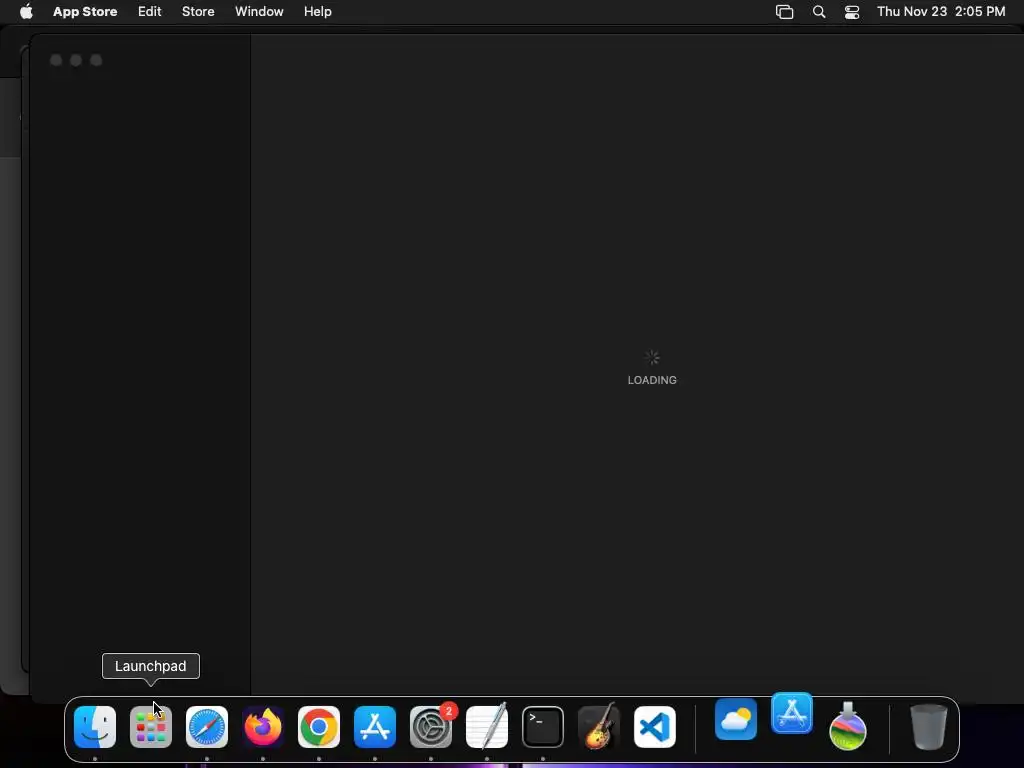Open the Trash in the Dock
This screenshot has width=1024, height=768.
(928, 727)
